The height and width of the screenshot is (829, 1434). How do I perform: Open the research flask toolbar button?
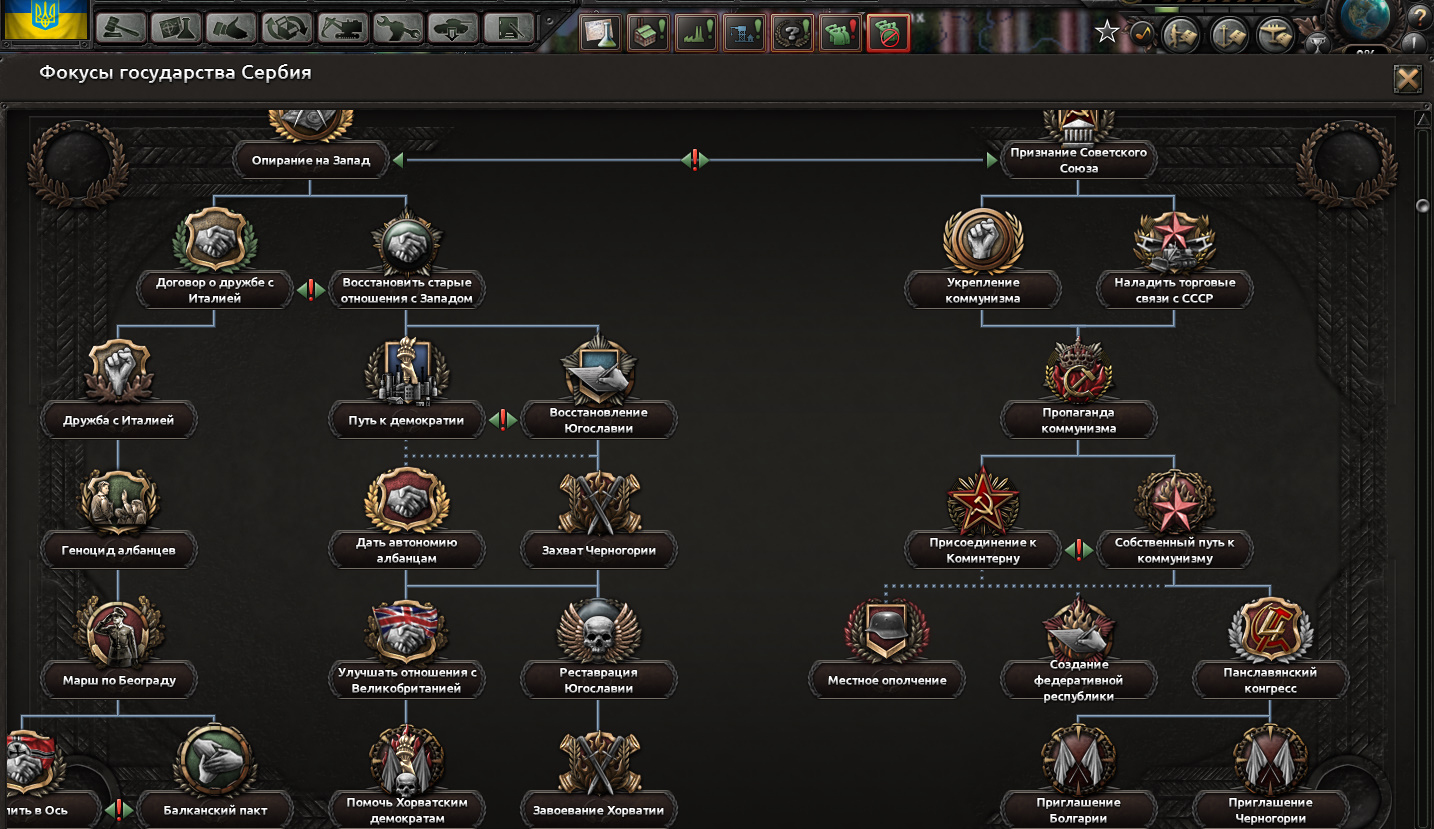[x=177, y=27]
